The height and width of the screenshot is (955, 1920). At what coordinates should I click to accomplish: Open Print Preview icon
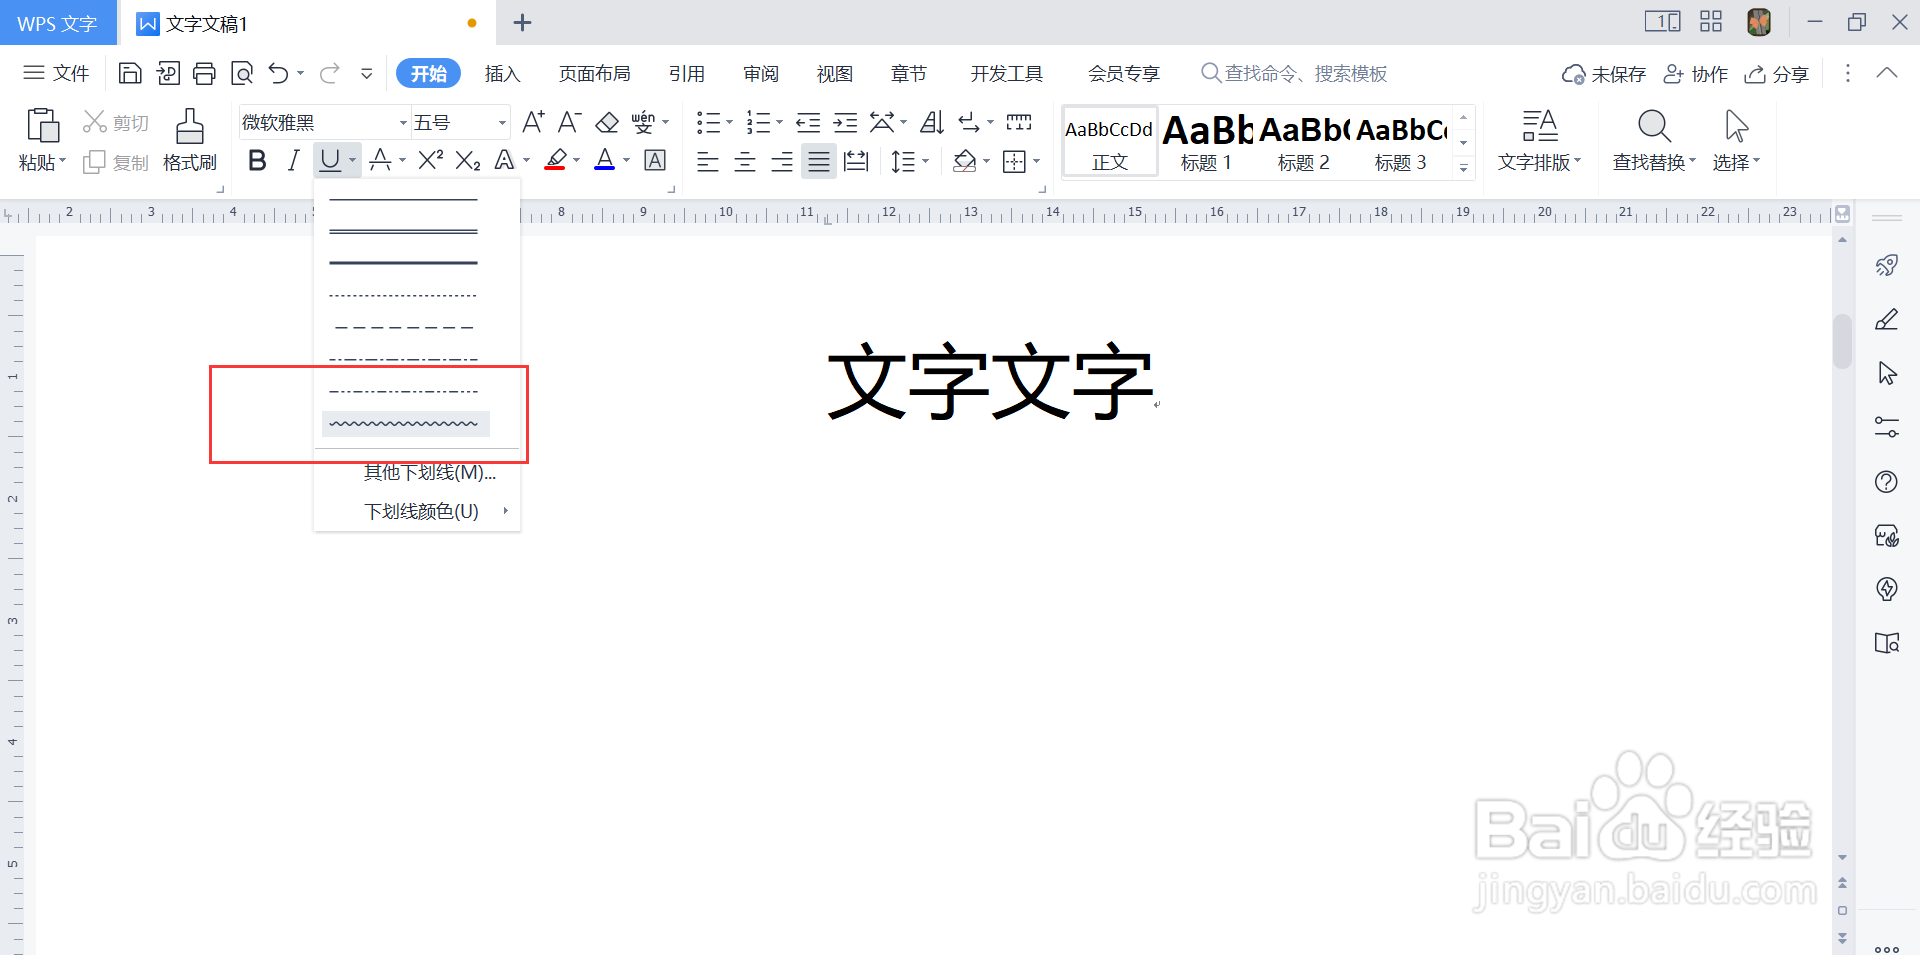click(241, 73)
